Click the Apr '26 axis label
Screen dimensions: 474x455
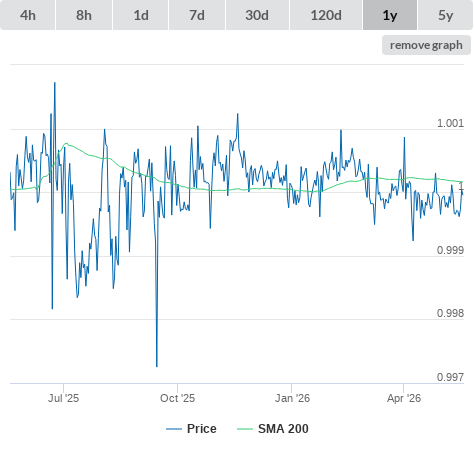404,398
